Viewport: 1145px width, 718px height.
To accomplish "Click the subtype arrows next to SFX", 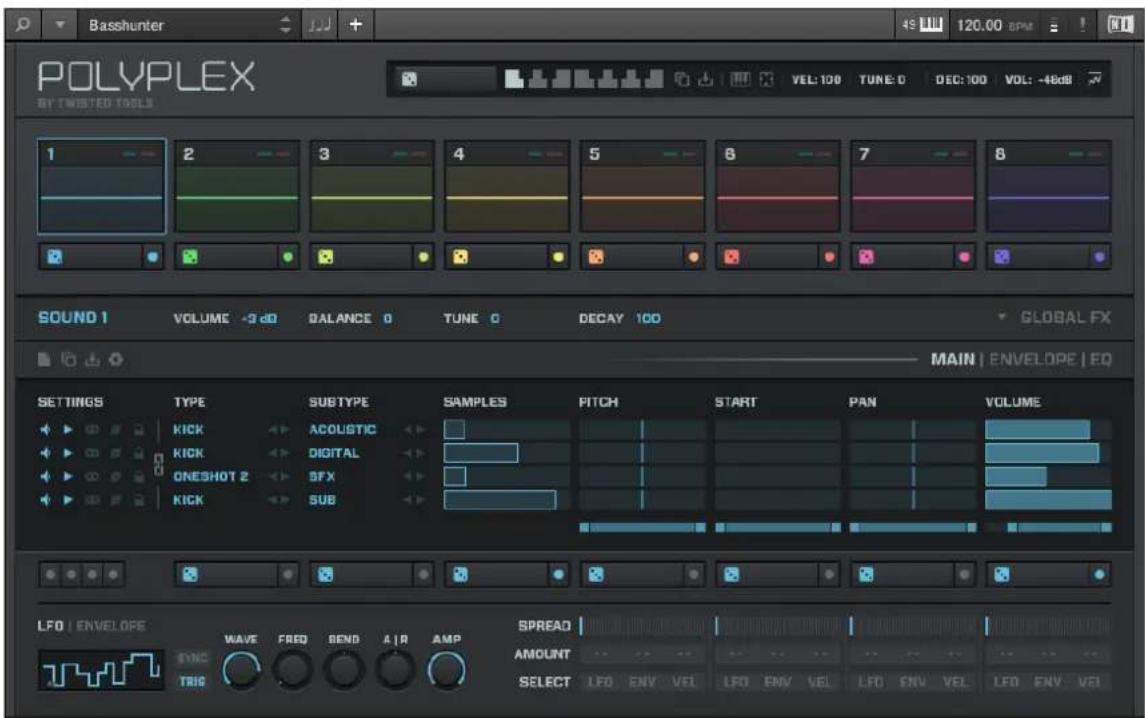I will coord(414,476).
